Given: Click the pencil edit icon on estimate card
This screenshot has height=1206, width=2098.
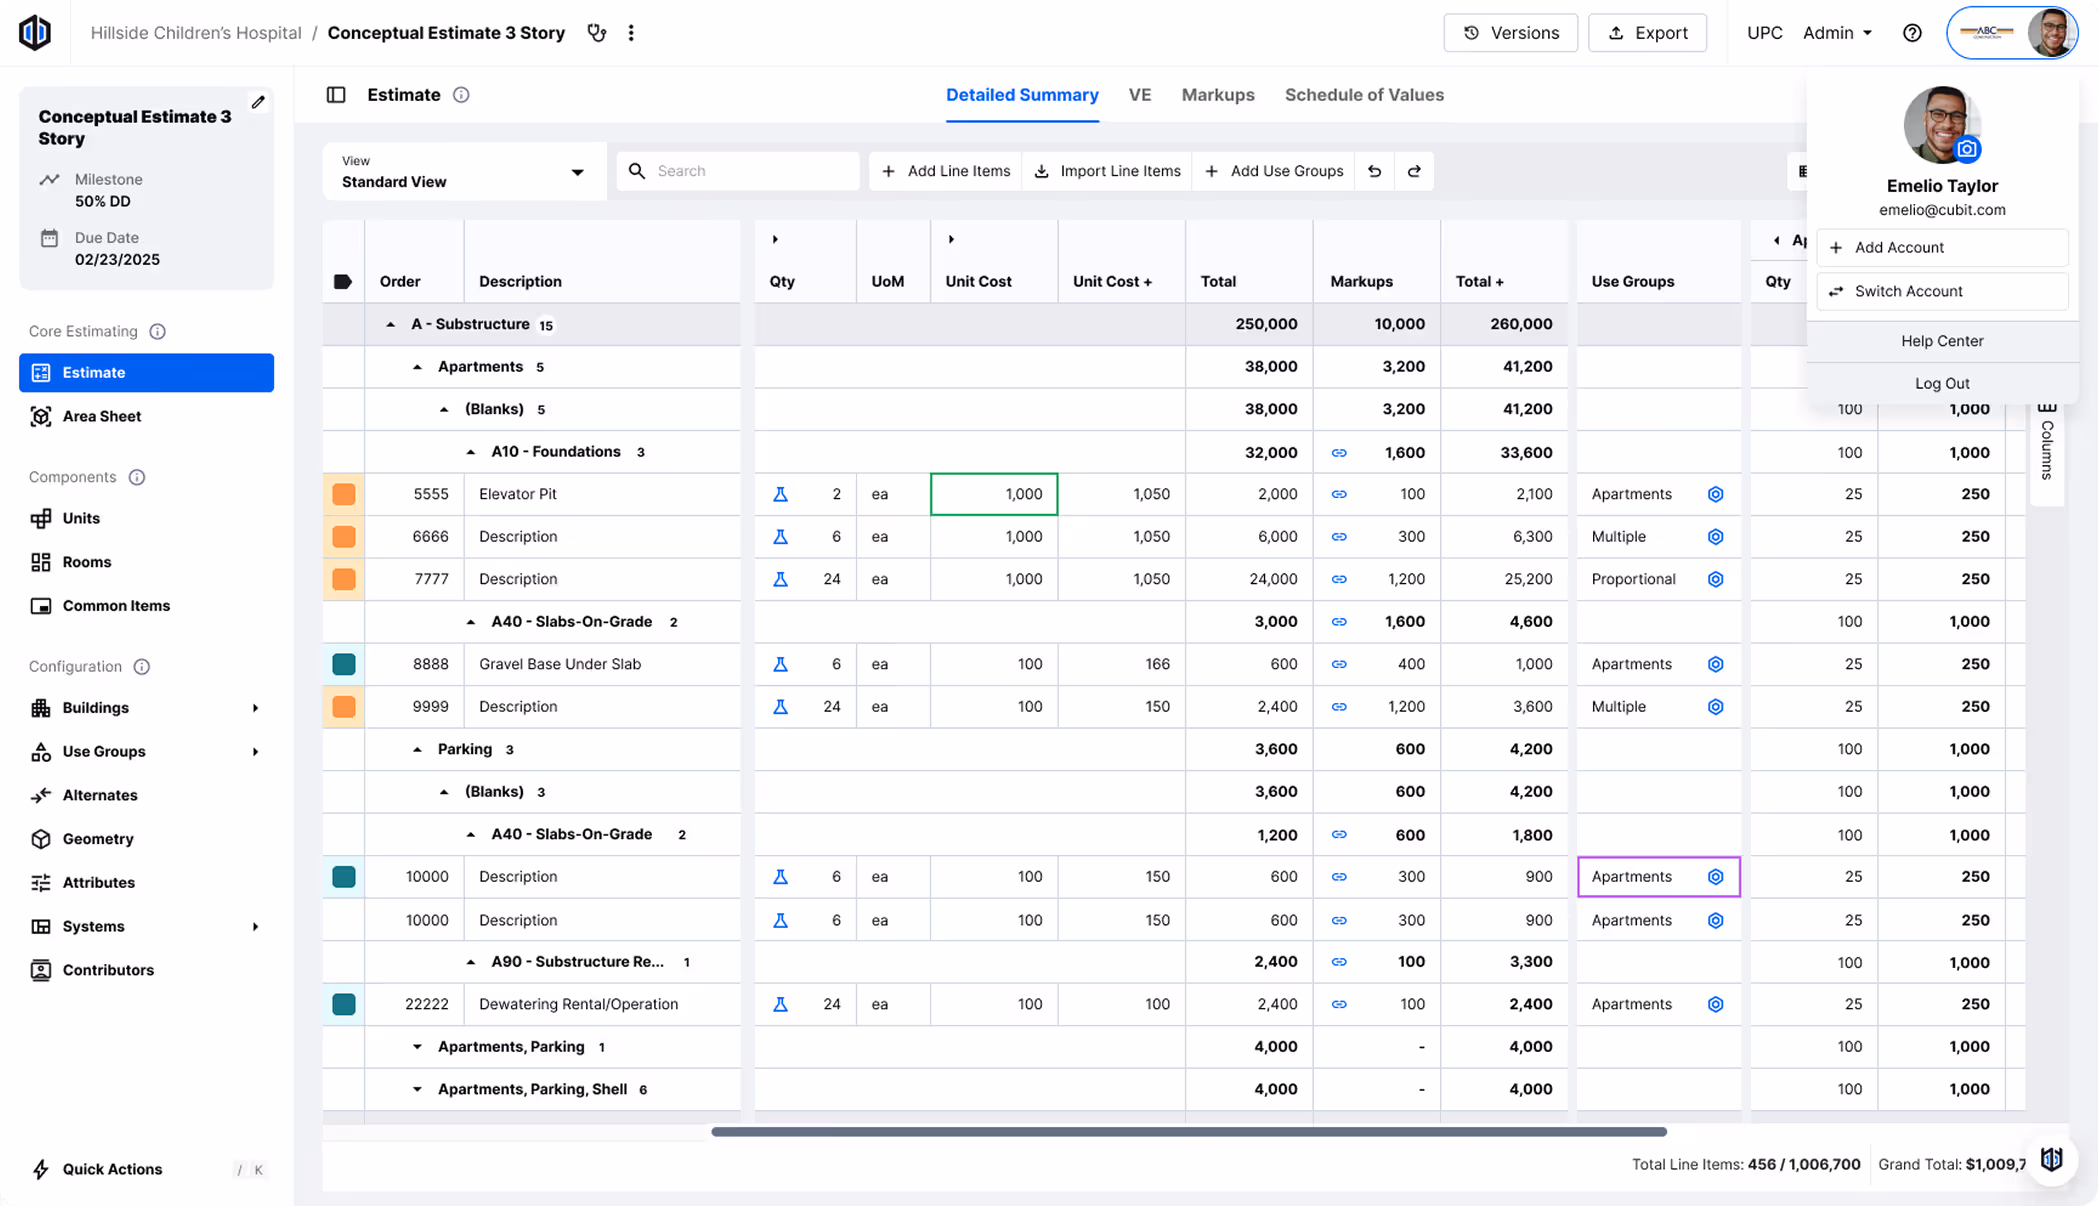Looking at the screenshot, I should (258, 102).
